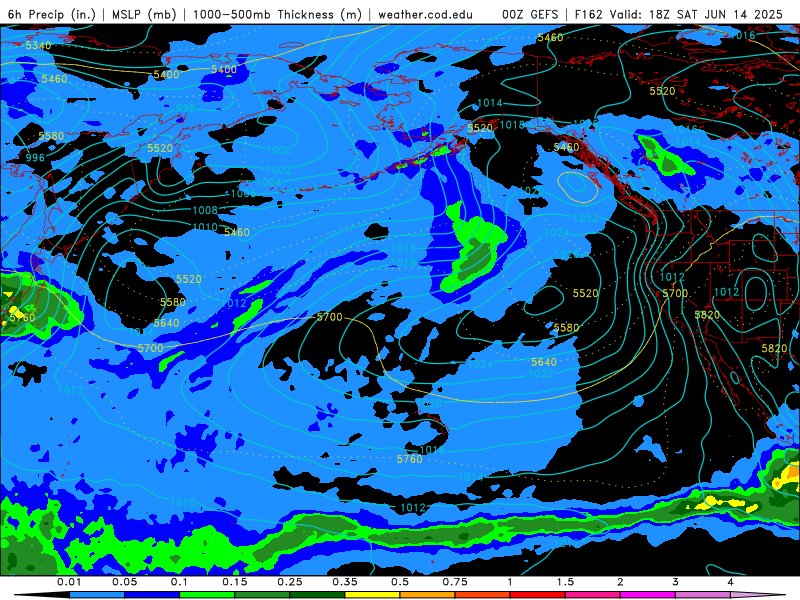Click the 1000 pressure contour label
Image resolution: width=800 pixels, height=600 pixels.
(279, 149)
